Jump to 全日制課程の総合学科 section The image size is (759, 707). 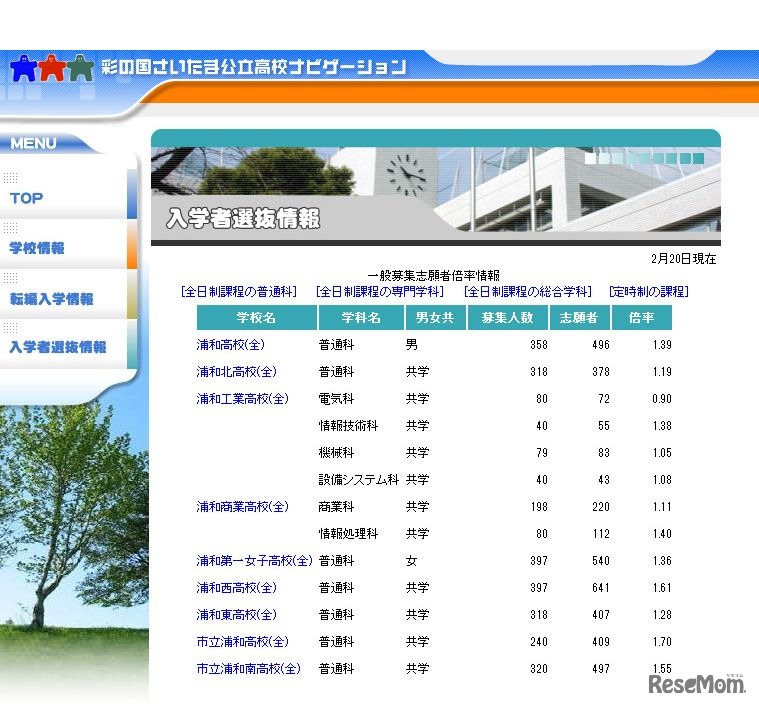[x=528, y=292]
